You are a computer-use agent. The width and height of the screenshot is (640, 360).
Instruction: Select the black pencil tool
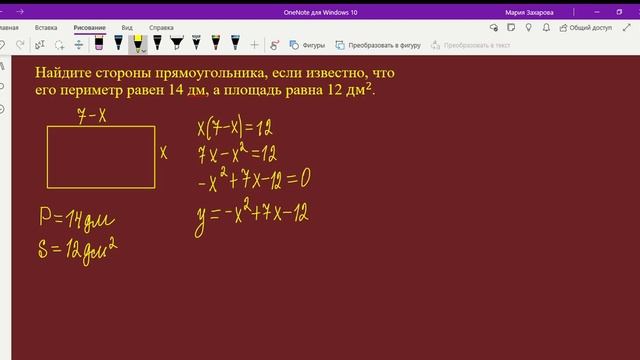coord(196,43)
